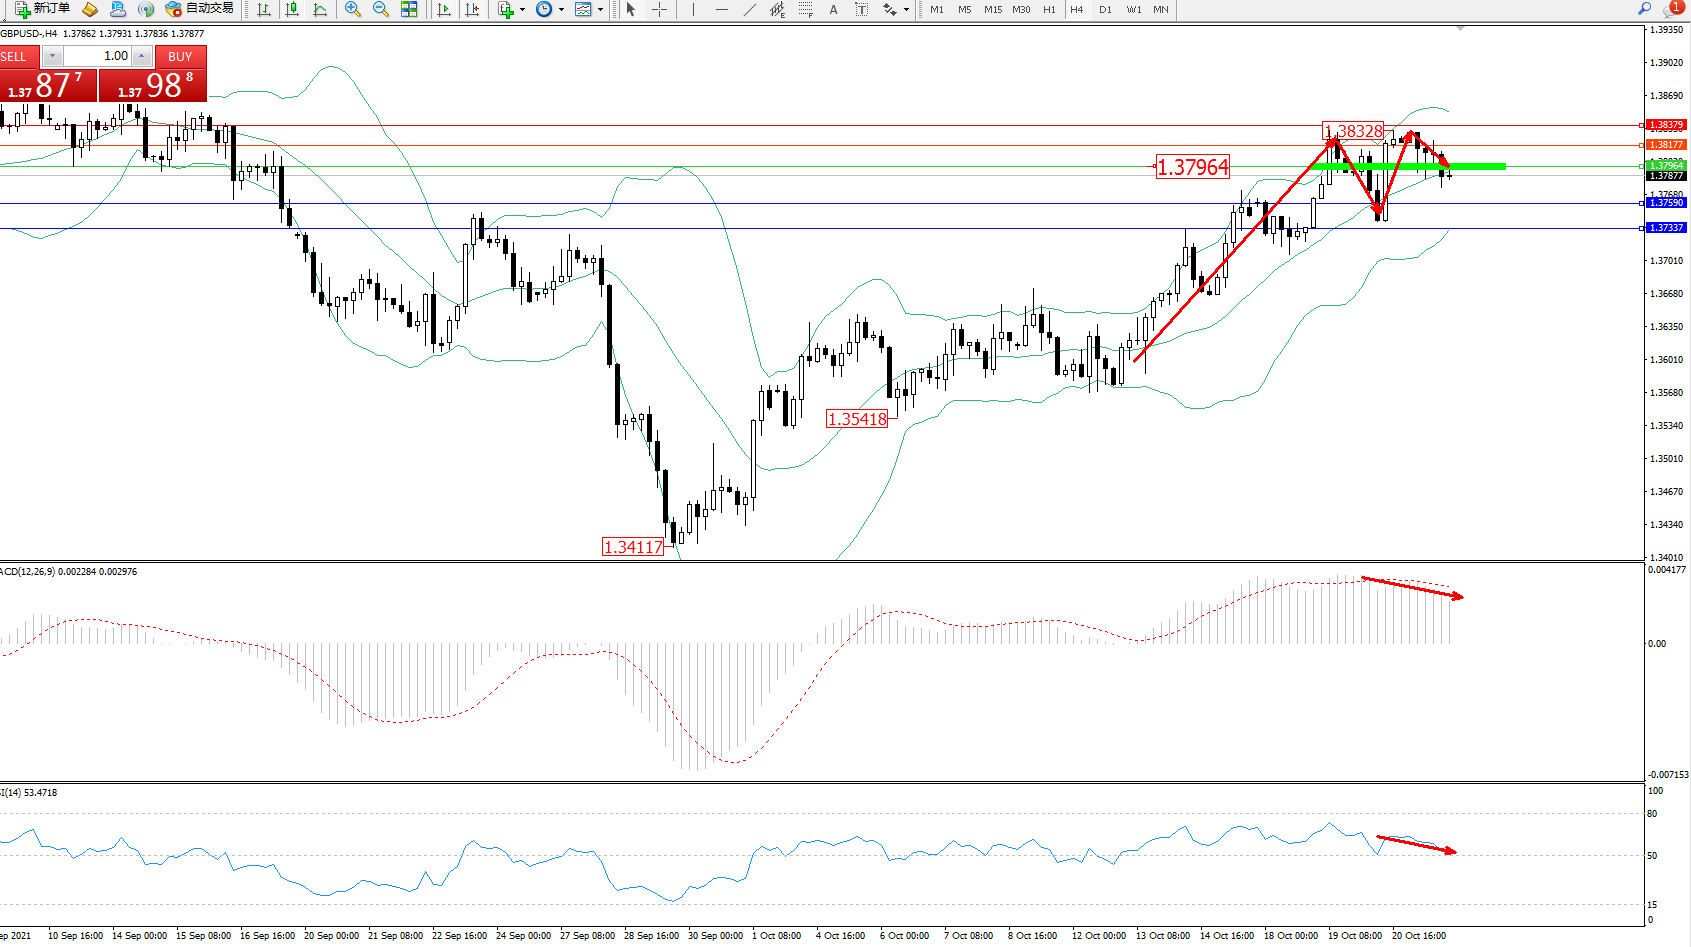Image resolution: width=1691 pixels, height=947 pixels.
Task: Select the Text label tool (A)
Action: coord(833,9)
